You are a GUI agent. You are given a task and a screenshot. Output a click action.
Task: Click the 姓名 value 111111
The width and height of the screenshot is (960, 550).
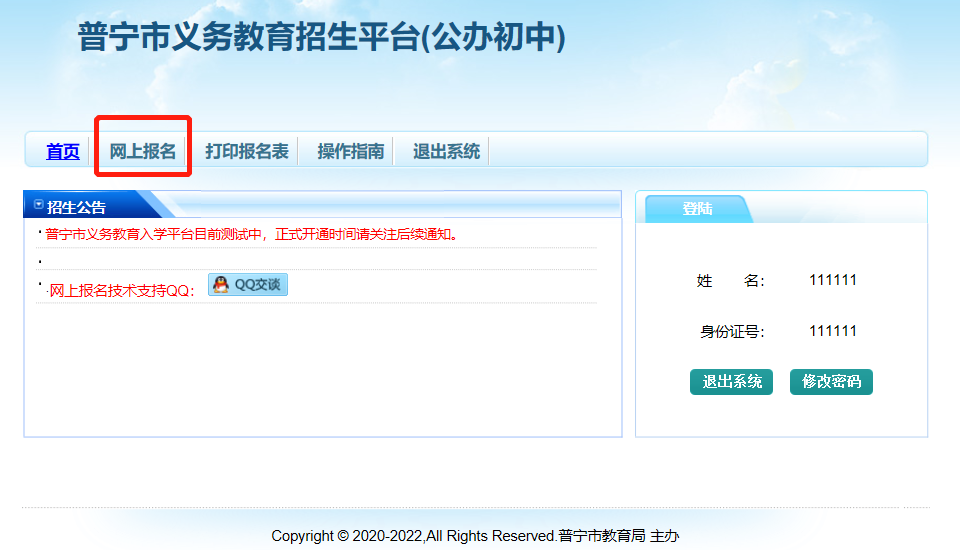tap(833, 281)
